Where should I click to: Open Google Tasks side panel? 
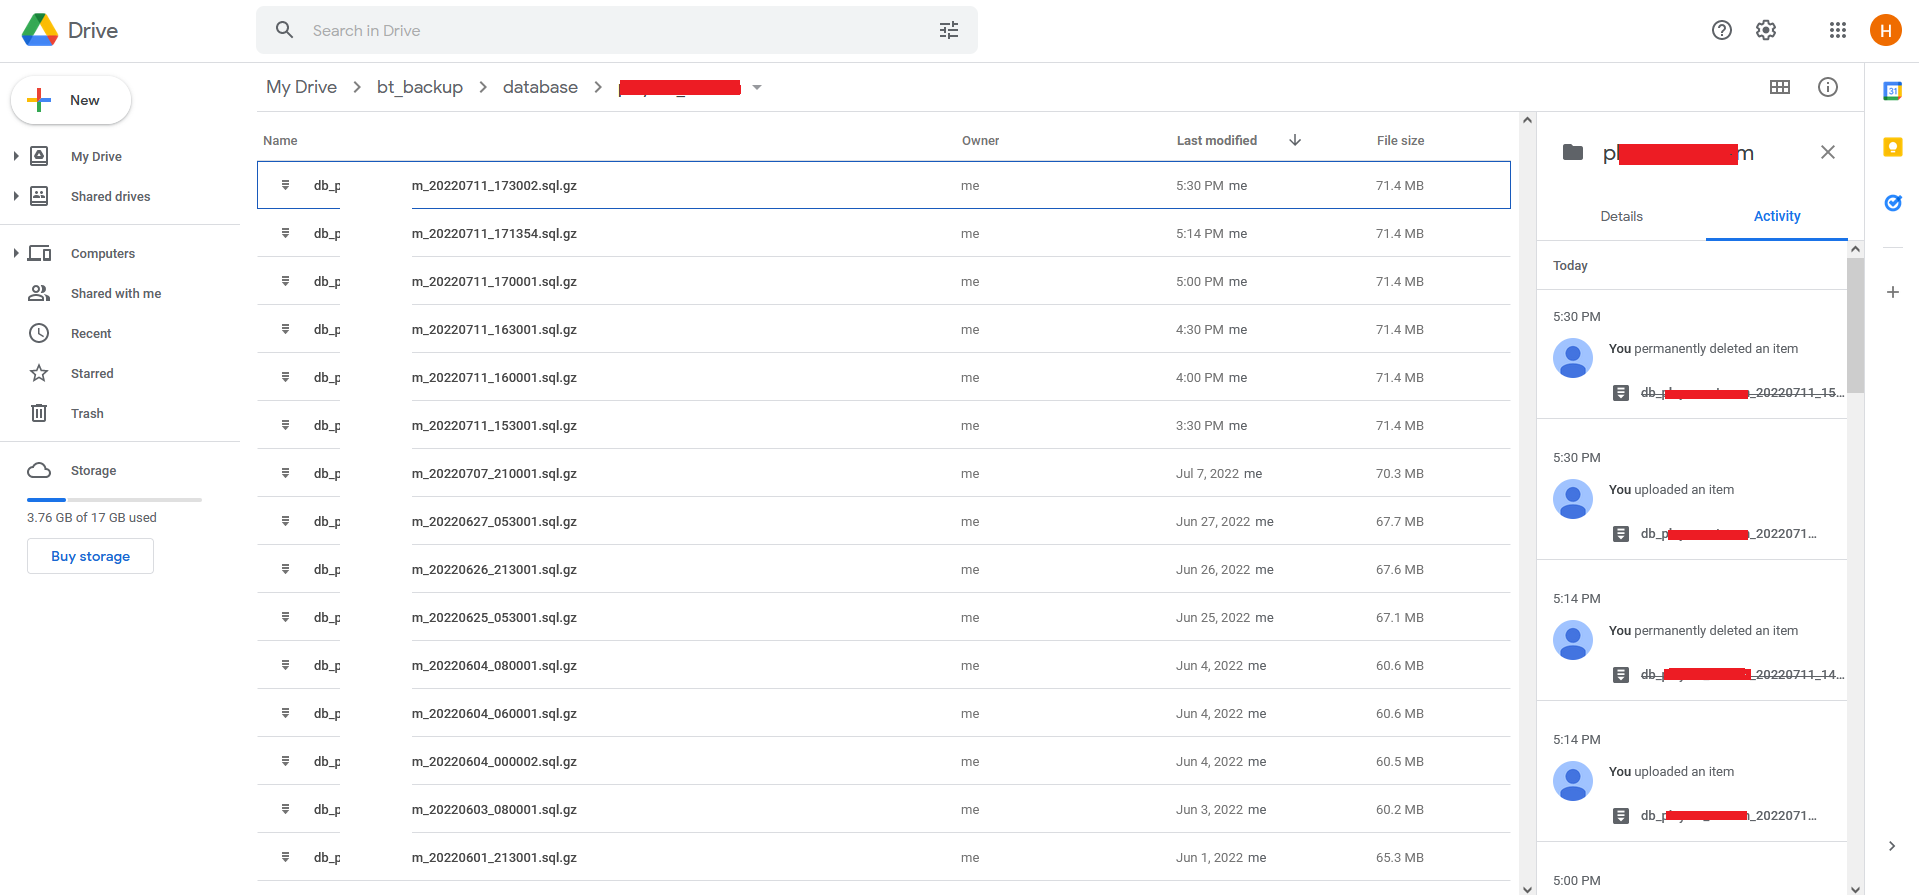[x=1892, y=203]
